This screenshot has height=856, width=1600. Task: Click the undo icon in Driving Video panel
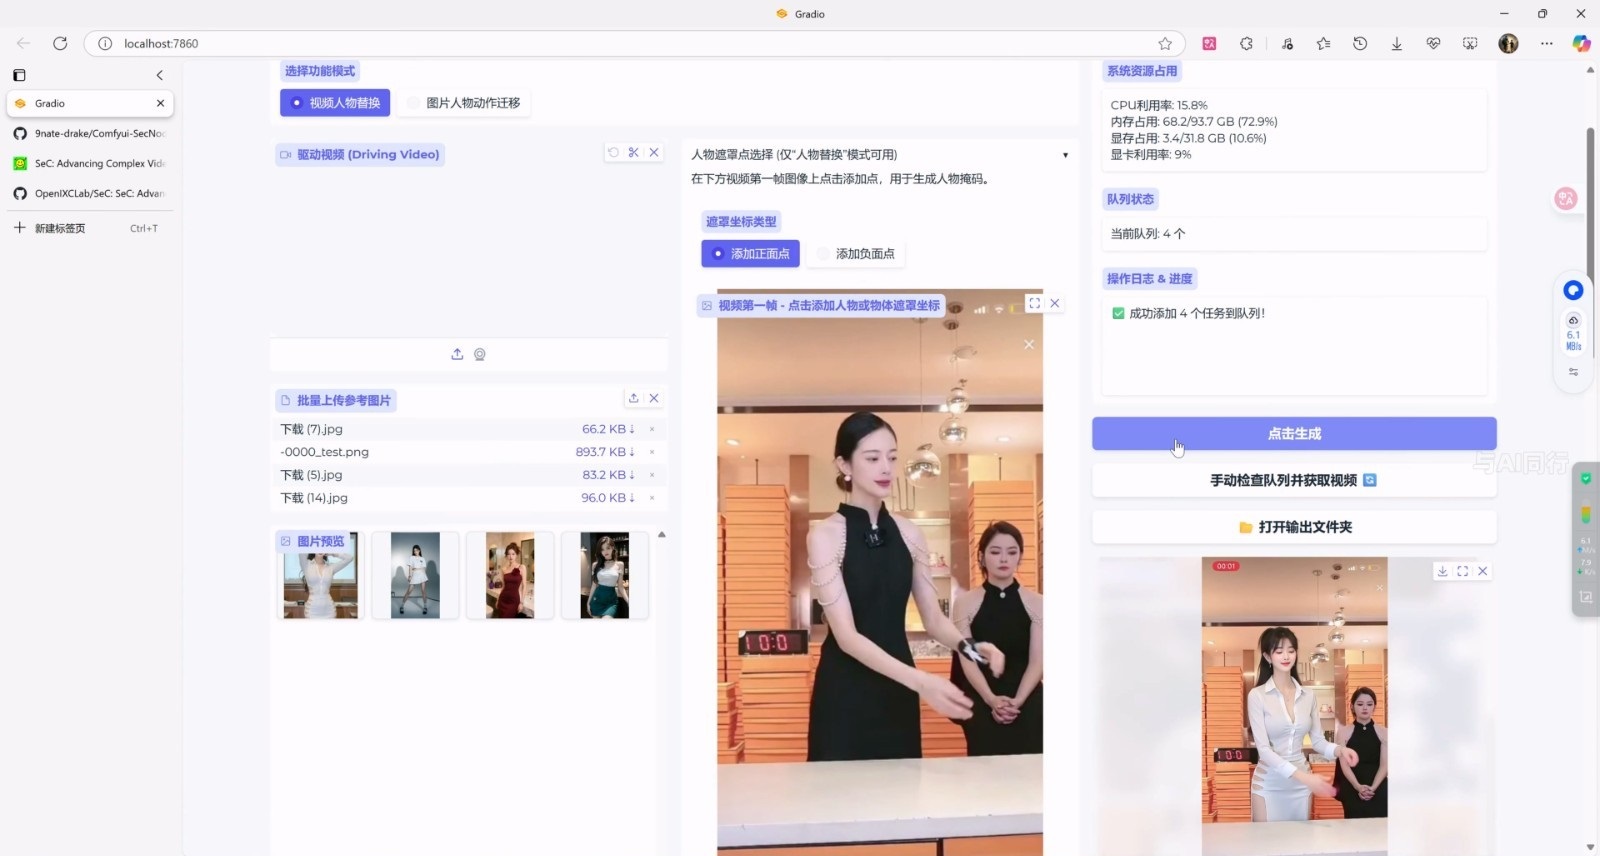point(613,153)
